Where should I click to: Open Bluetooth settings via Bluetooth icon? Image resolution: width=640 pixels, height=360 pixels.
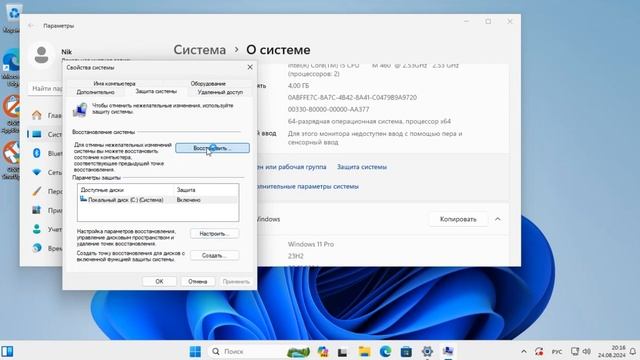click(37, 153)
